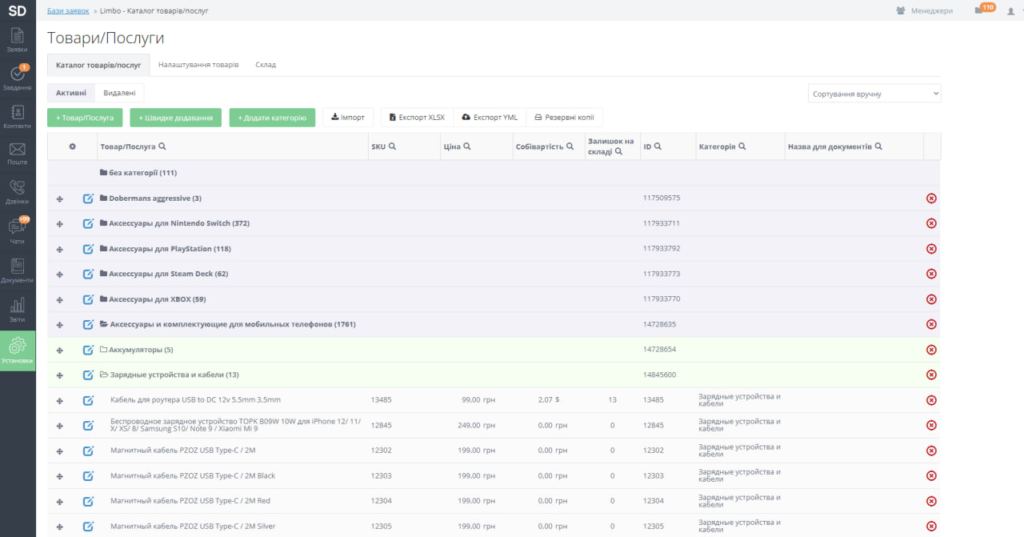Open Заявки in the left sidebar
The image size is (1024, 537).
(17, 41)
